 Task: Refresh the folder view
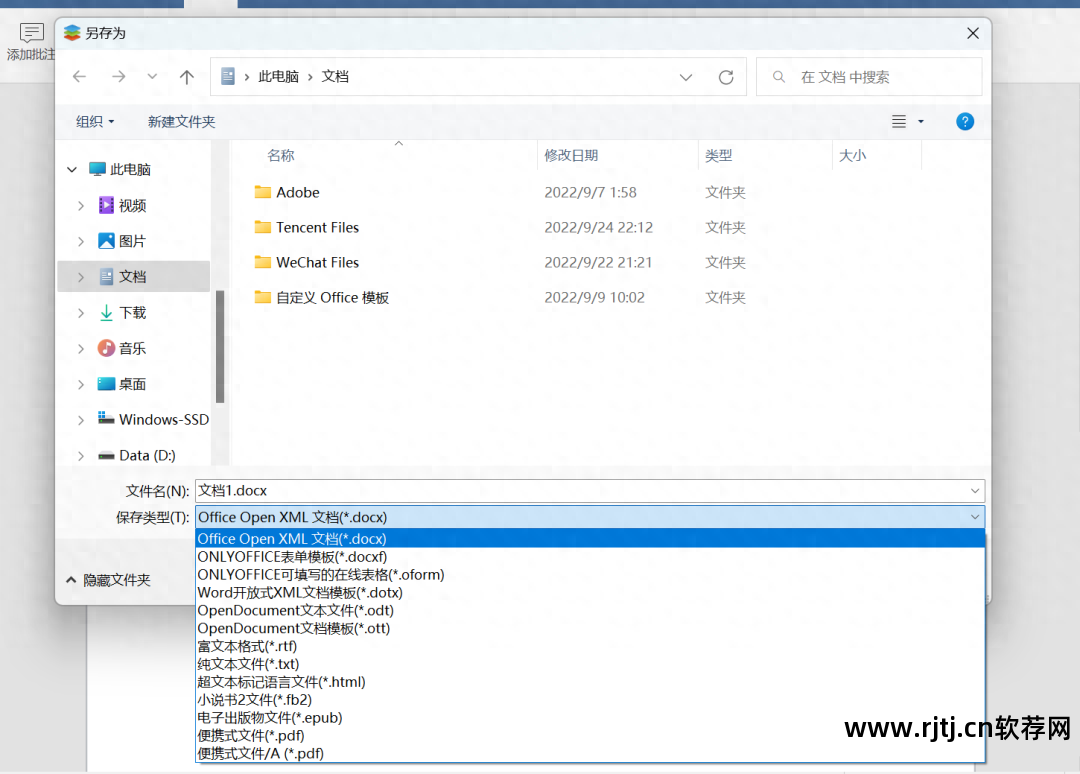(726, 76)
